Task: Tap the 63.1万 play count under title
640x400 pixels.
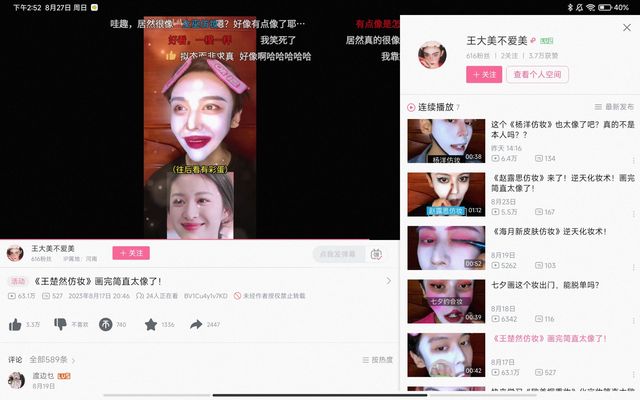Action: (22, 296)
